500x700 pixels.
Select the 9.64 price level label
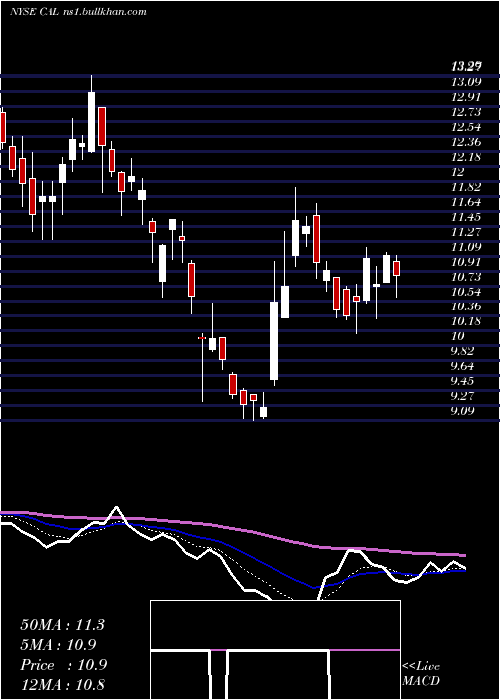tap(462, 366)
